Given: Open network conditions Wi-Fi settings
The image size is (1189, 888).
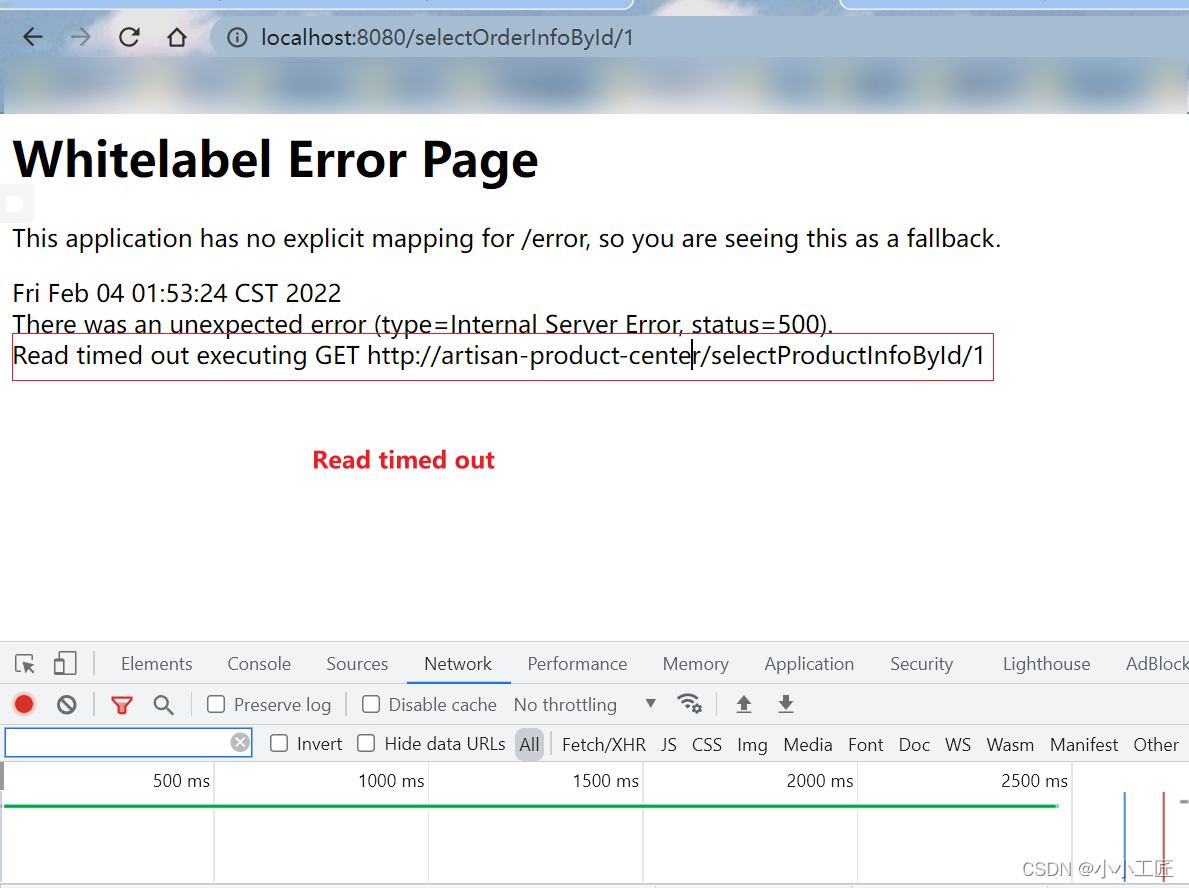Looking at the screenshot, I should tap(689, 704).
